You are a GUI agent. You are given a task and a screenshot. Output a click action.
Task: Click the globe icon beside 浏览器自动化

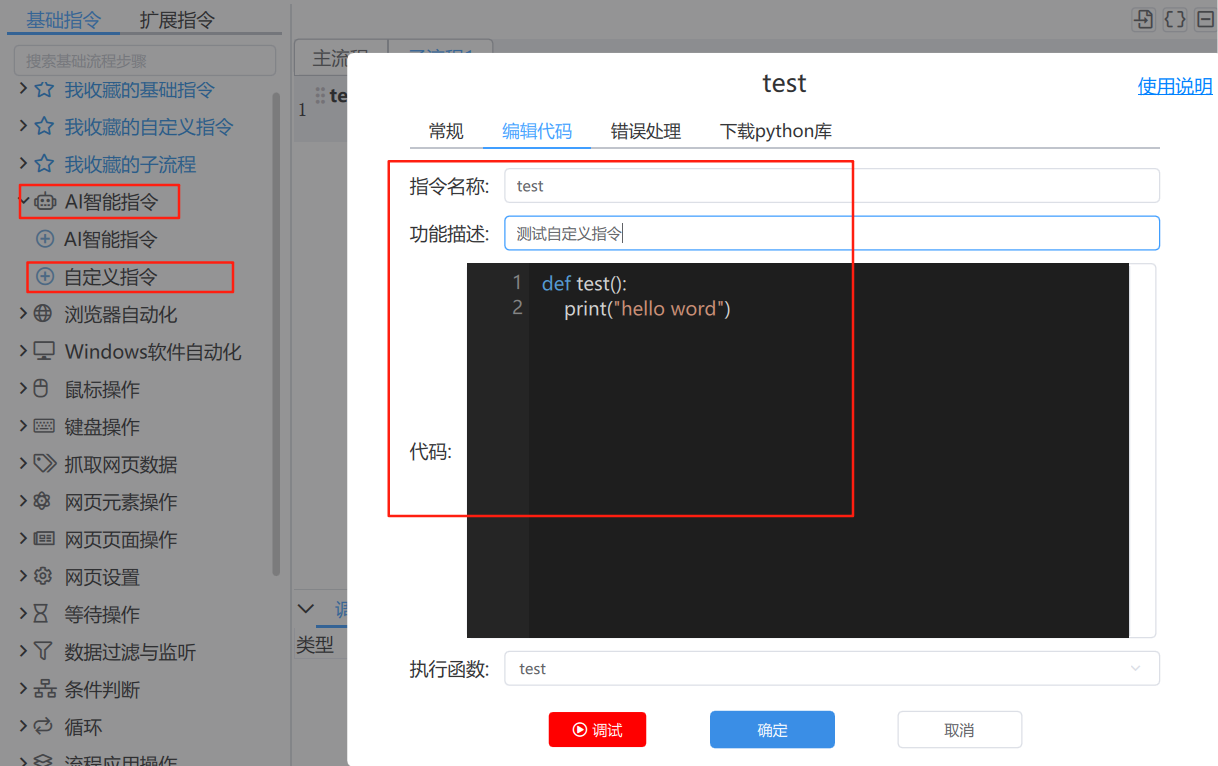[43, 314]
